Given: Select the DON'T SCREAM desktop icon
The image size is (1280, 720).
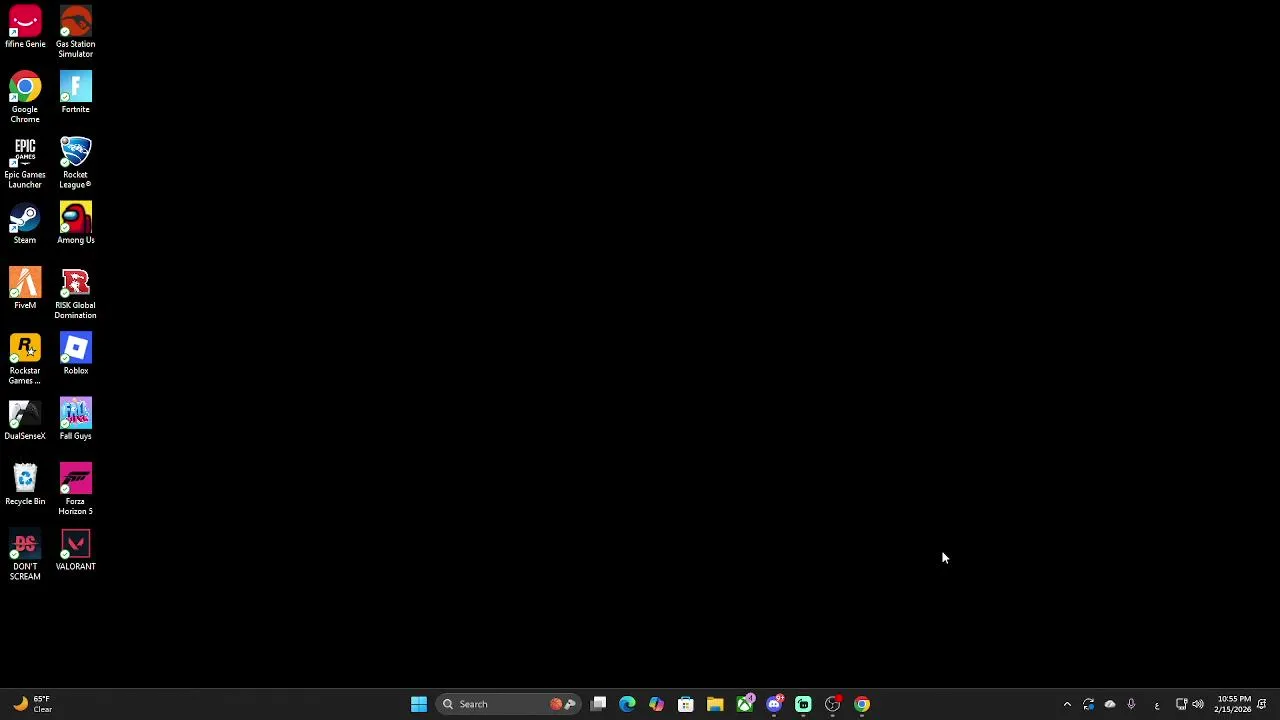Looking at the screenshot, I should 25,554.
